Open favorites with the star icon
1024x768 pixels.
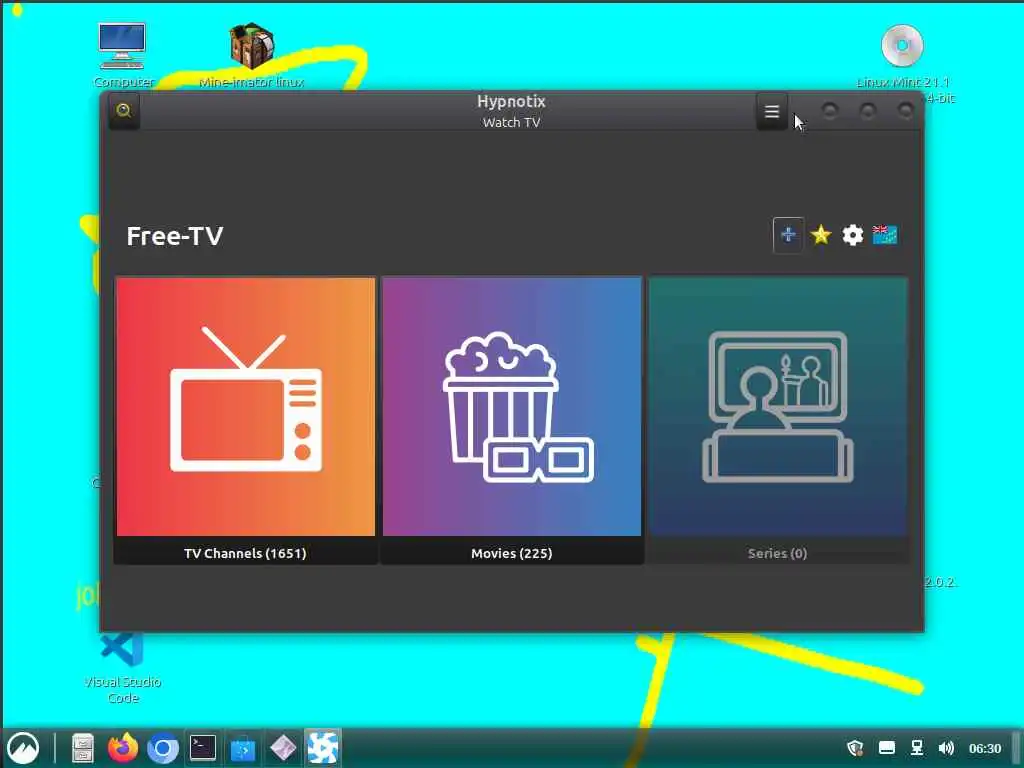(x=821, y=235)
